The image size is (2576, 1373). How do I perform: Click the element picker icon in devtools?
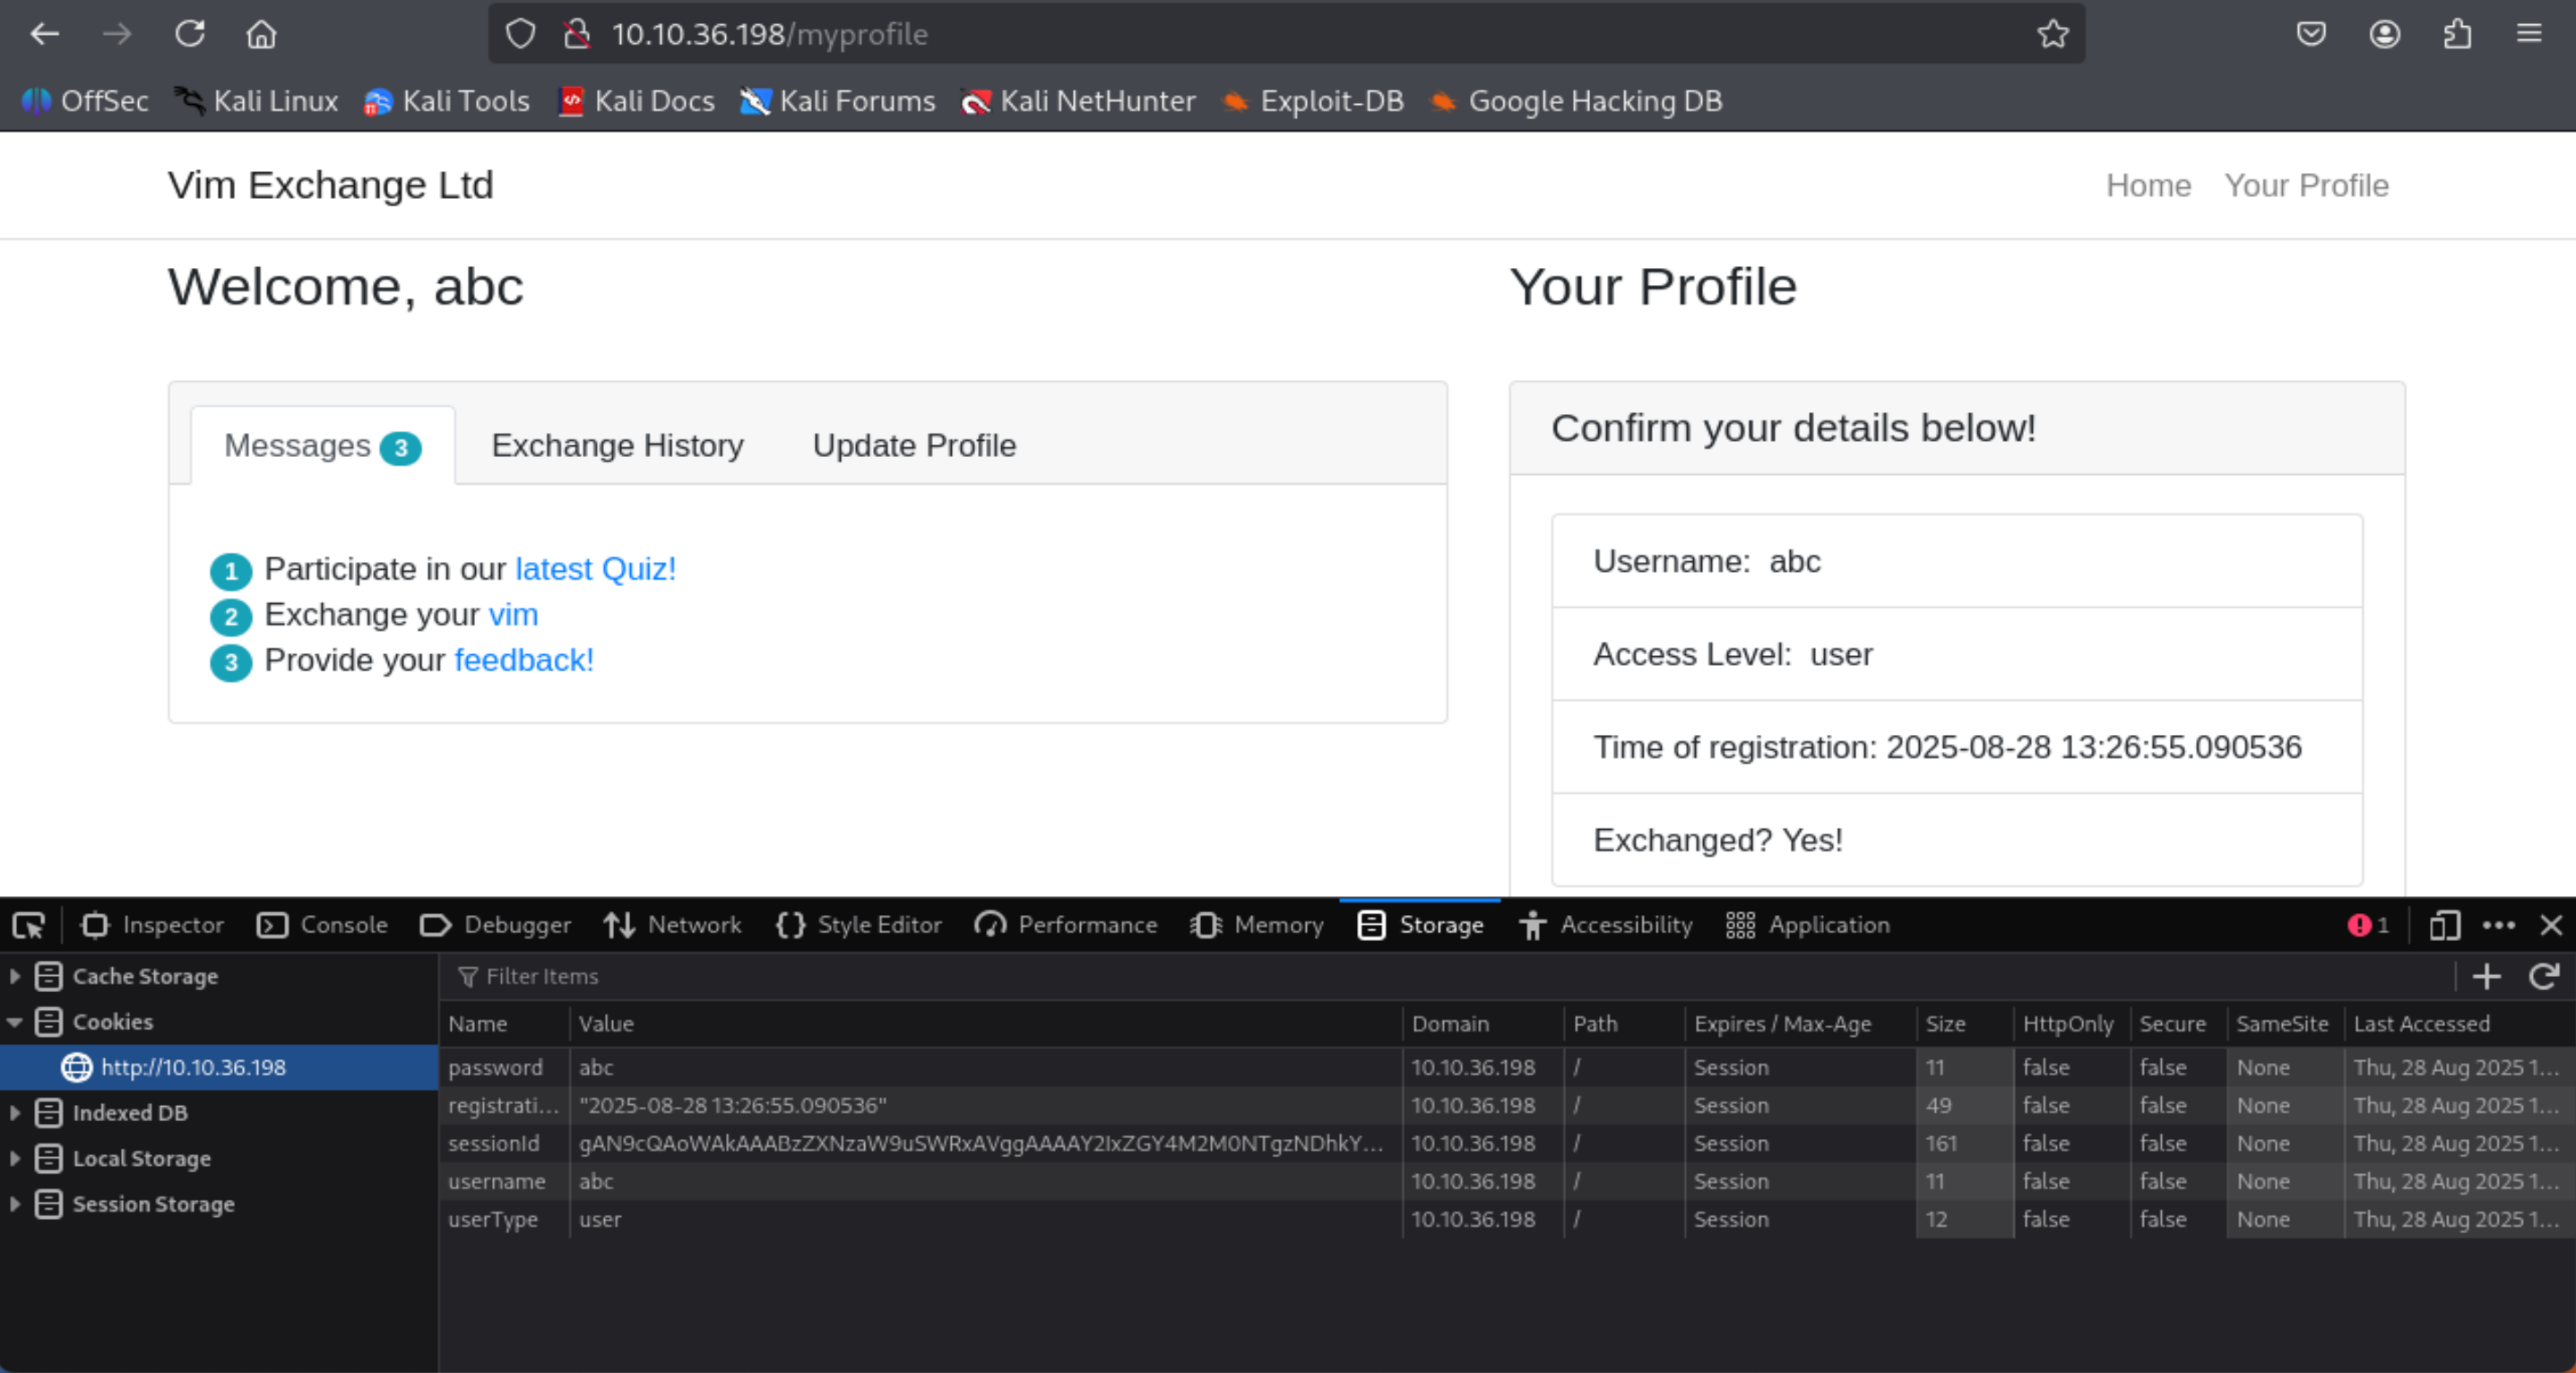pyautogui.click(x=28, y=925)
